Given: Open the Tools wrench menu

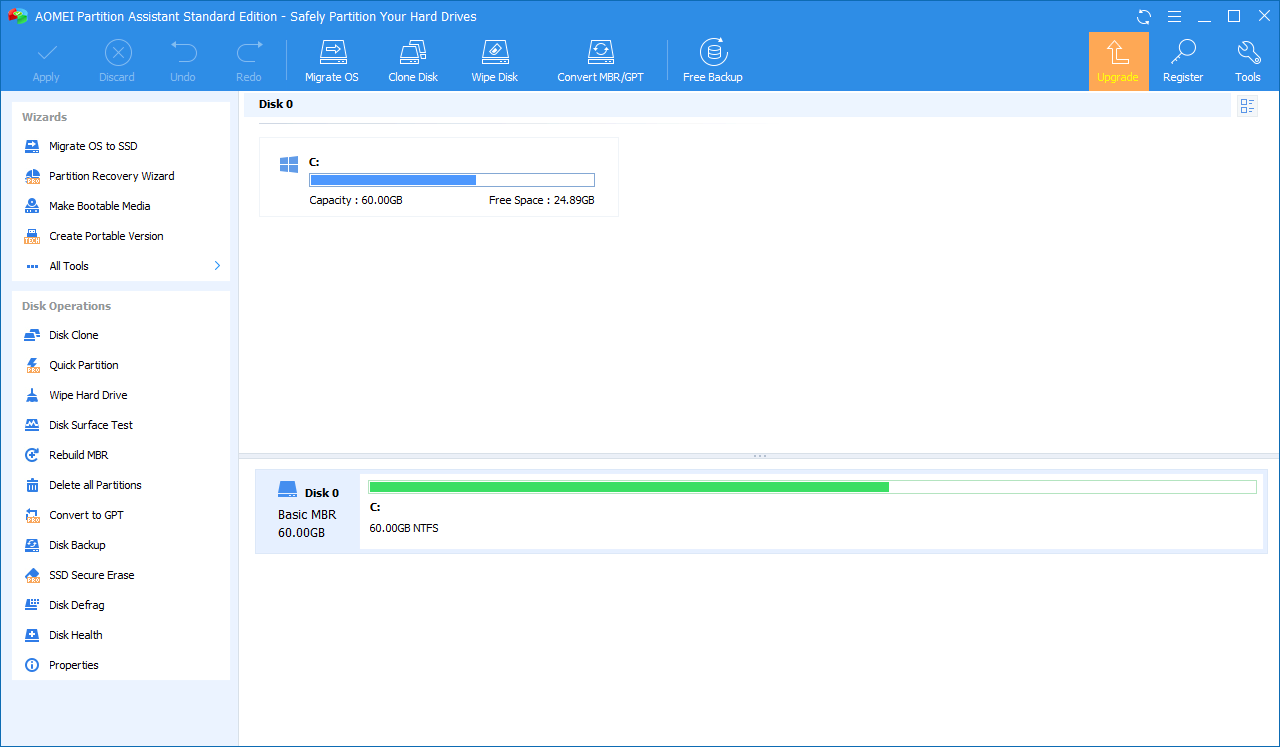Looking at the screenshot, I should pos(1248,61).
